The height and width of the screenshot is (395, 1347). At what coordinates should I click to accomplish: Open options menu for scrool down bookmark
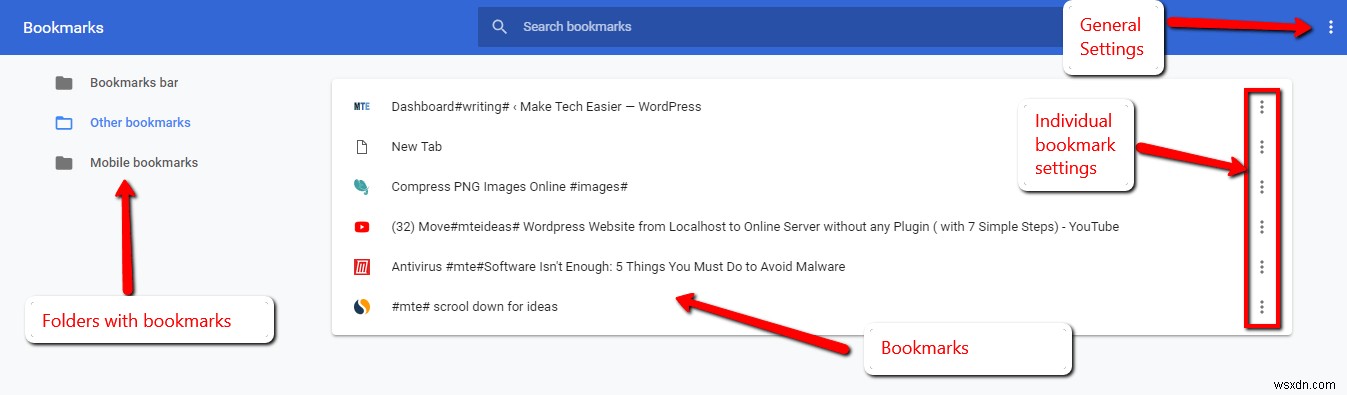1262,307
